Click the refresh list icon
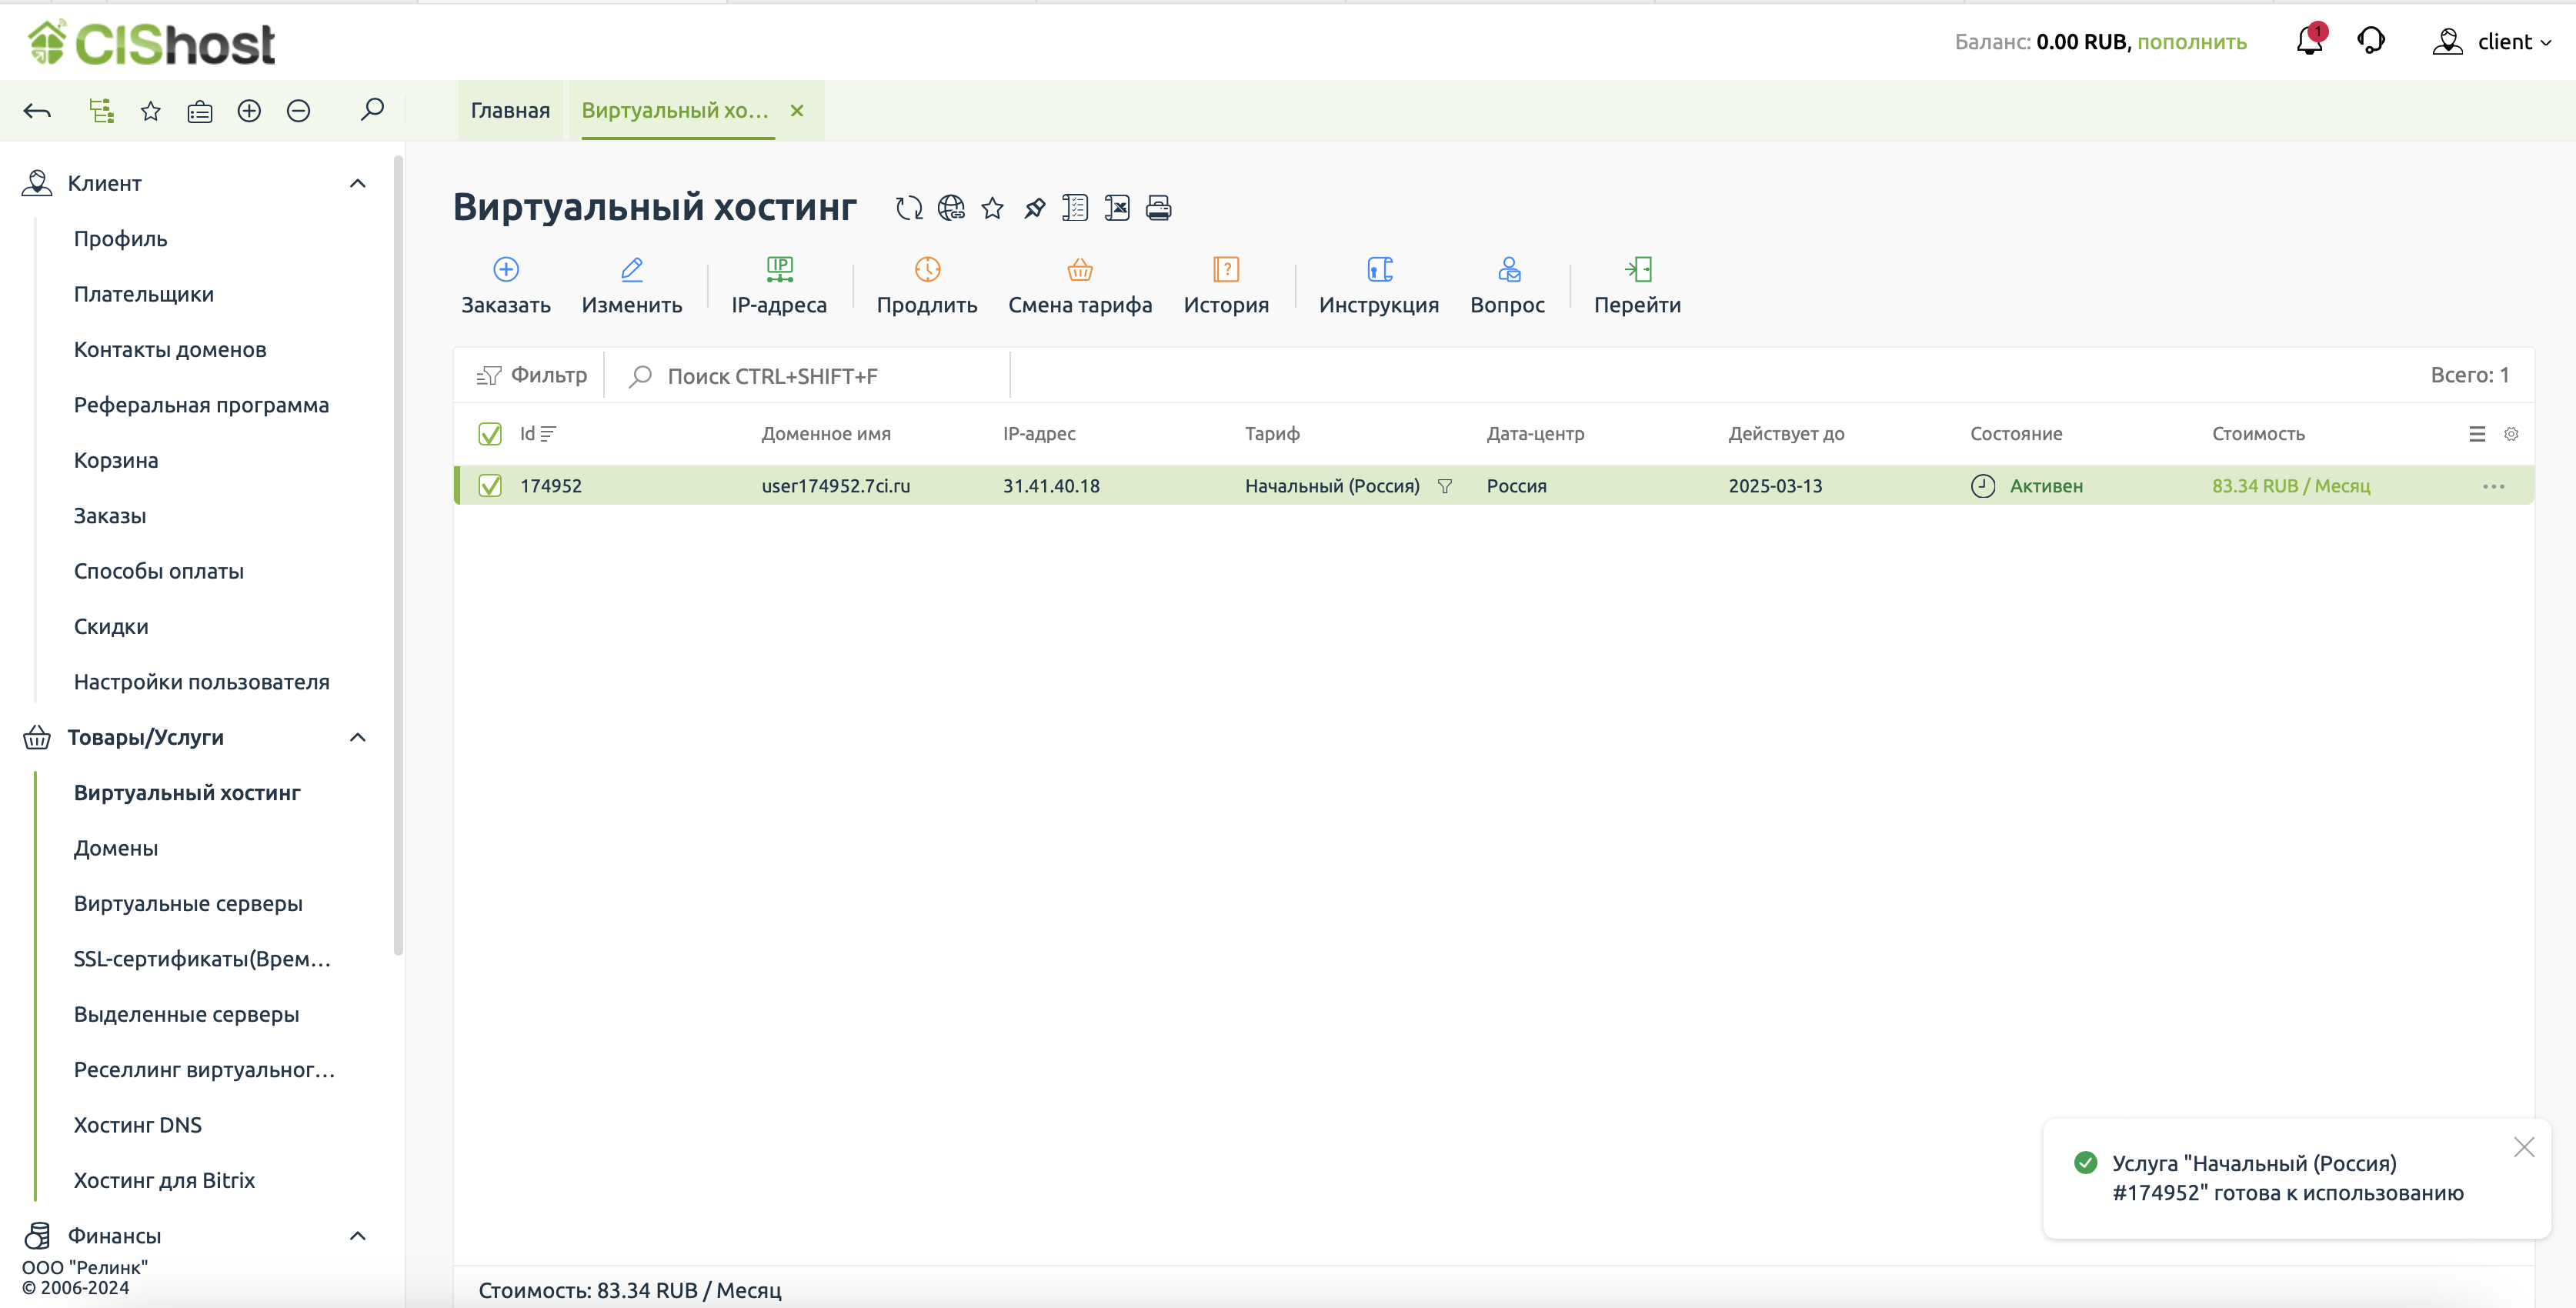Viewport: 2576px width, 1308px height. 908,208
